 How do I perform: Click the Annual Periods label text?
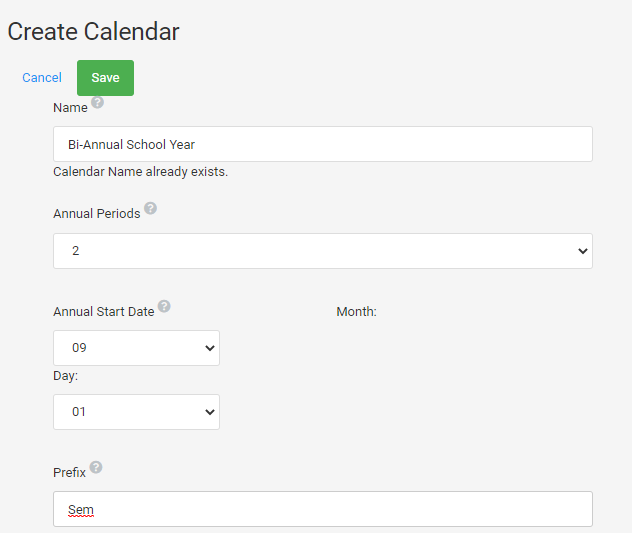tap(97, 214)
